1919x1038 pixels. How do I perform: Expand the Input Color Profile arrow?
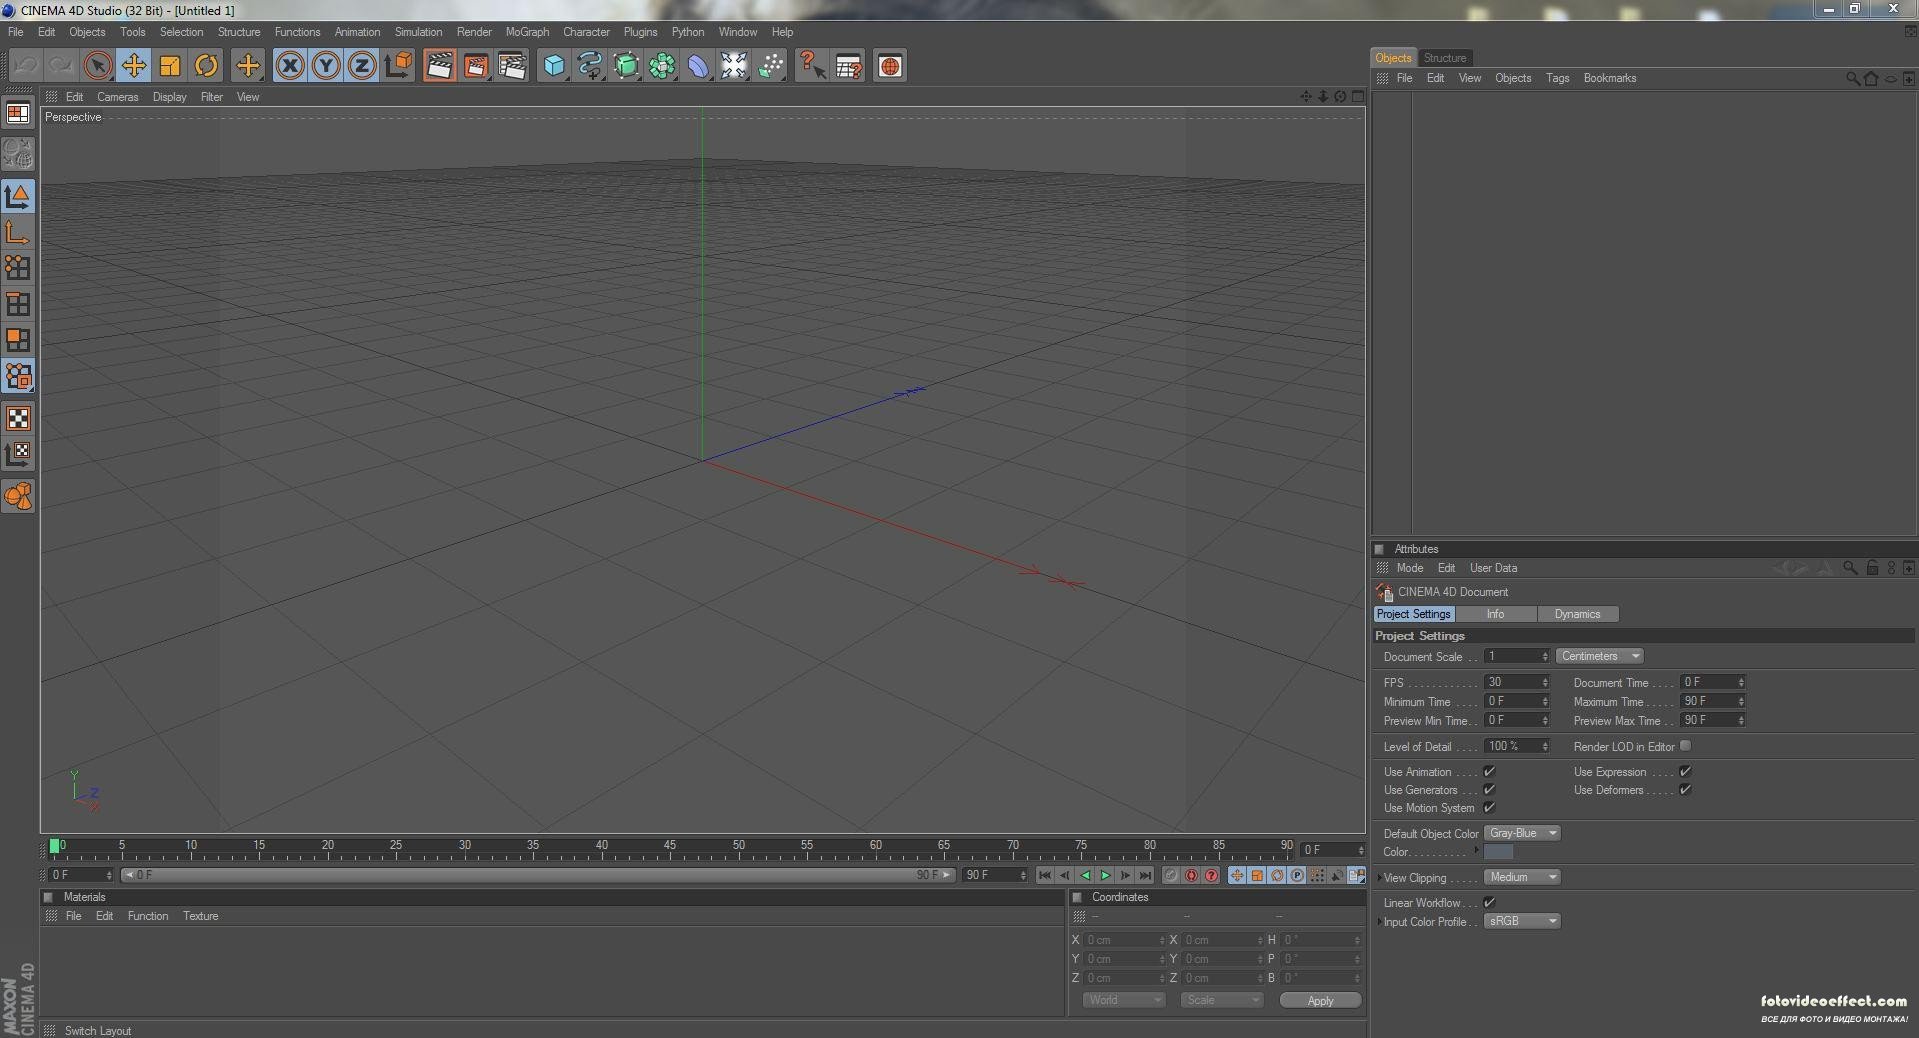click(1380, 922)
